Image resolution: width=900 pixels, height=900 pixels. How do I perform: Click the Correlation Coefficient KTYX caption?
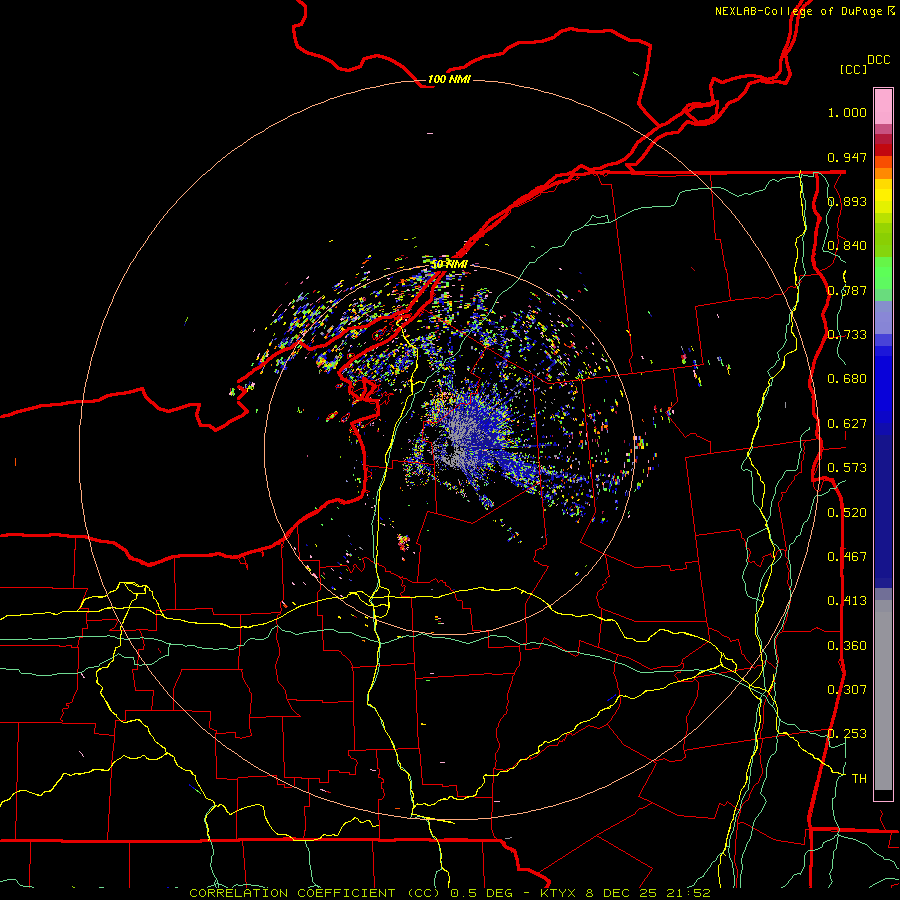pyautogui.click(x=450, y=893)
